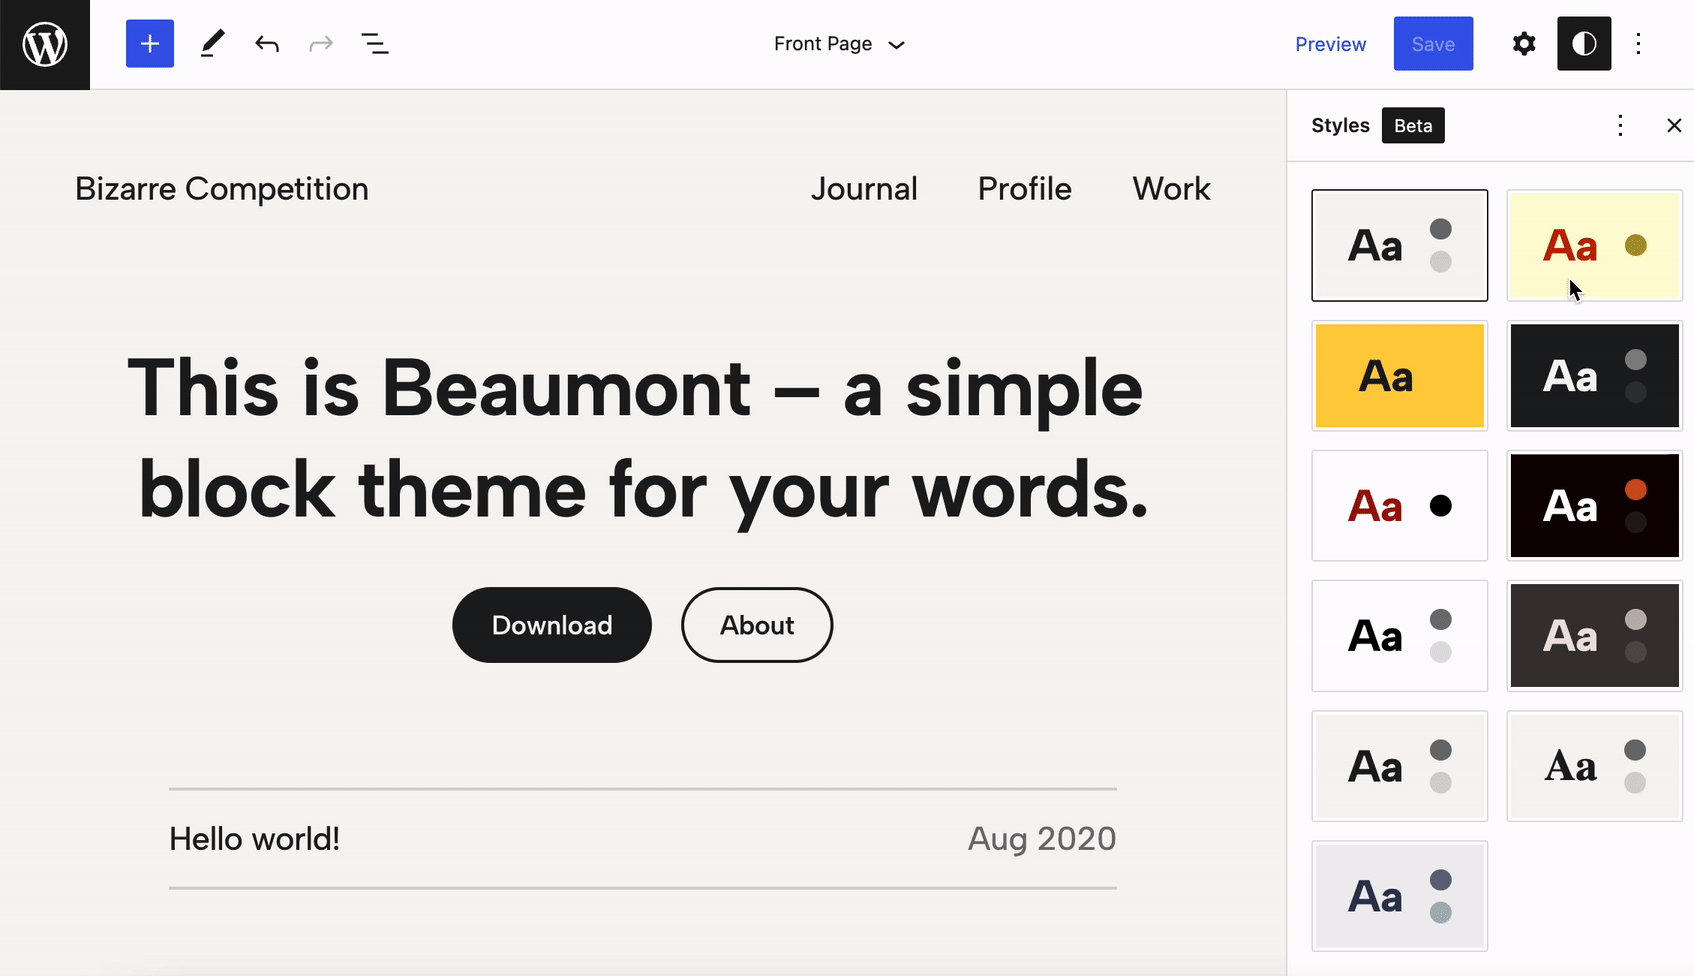The width and height of the screenshot is (1694, 976).
Task: Open the Hello world! post link
Action: coord(255,839)
